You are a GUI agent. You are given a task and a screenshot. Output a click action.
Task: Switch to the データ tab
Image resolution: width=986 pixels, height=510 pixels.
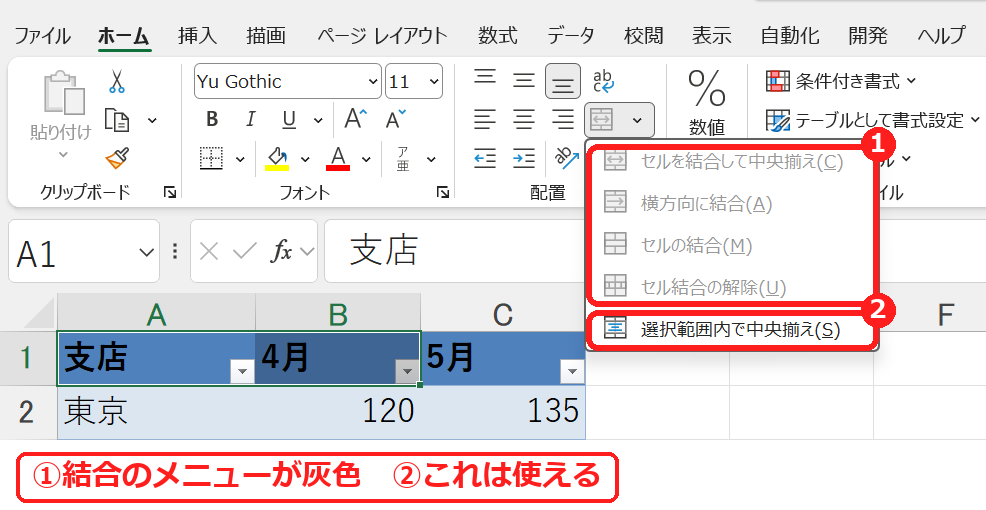tap(570, 36)
